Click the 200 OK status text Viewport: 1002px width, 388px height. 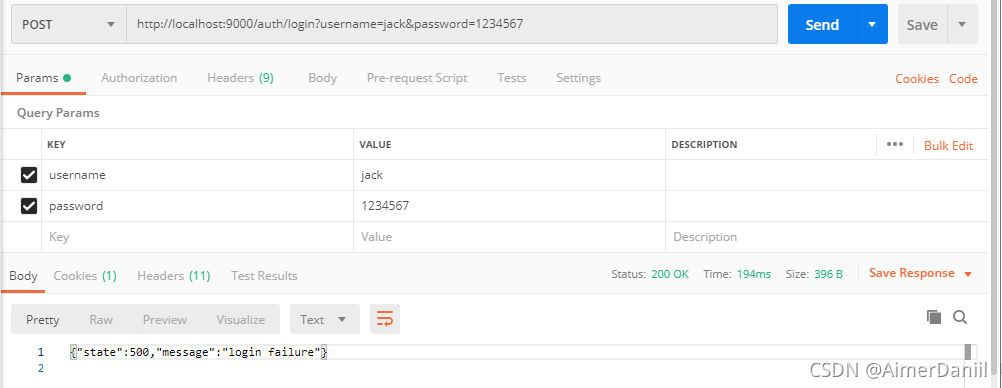point(670,274)
